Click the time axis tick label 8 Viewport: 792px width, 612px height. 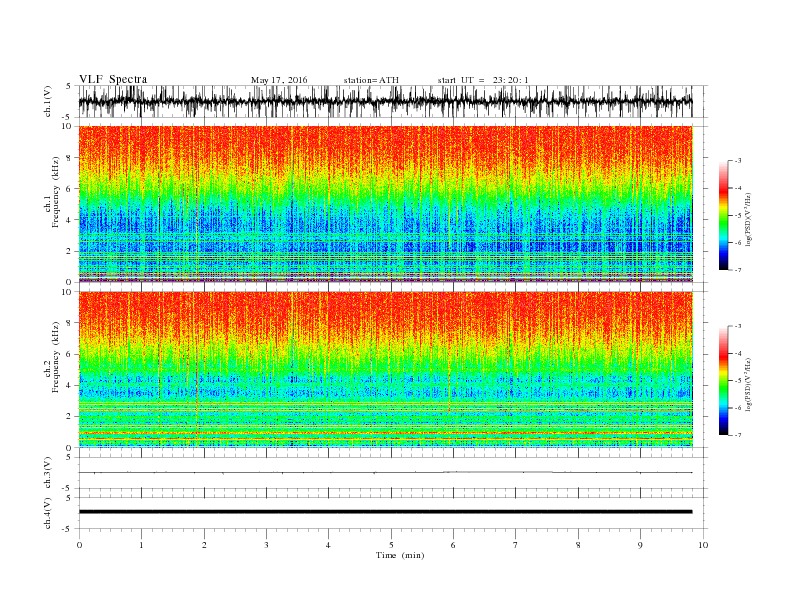578,545
